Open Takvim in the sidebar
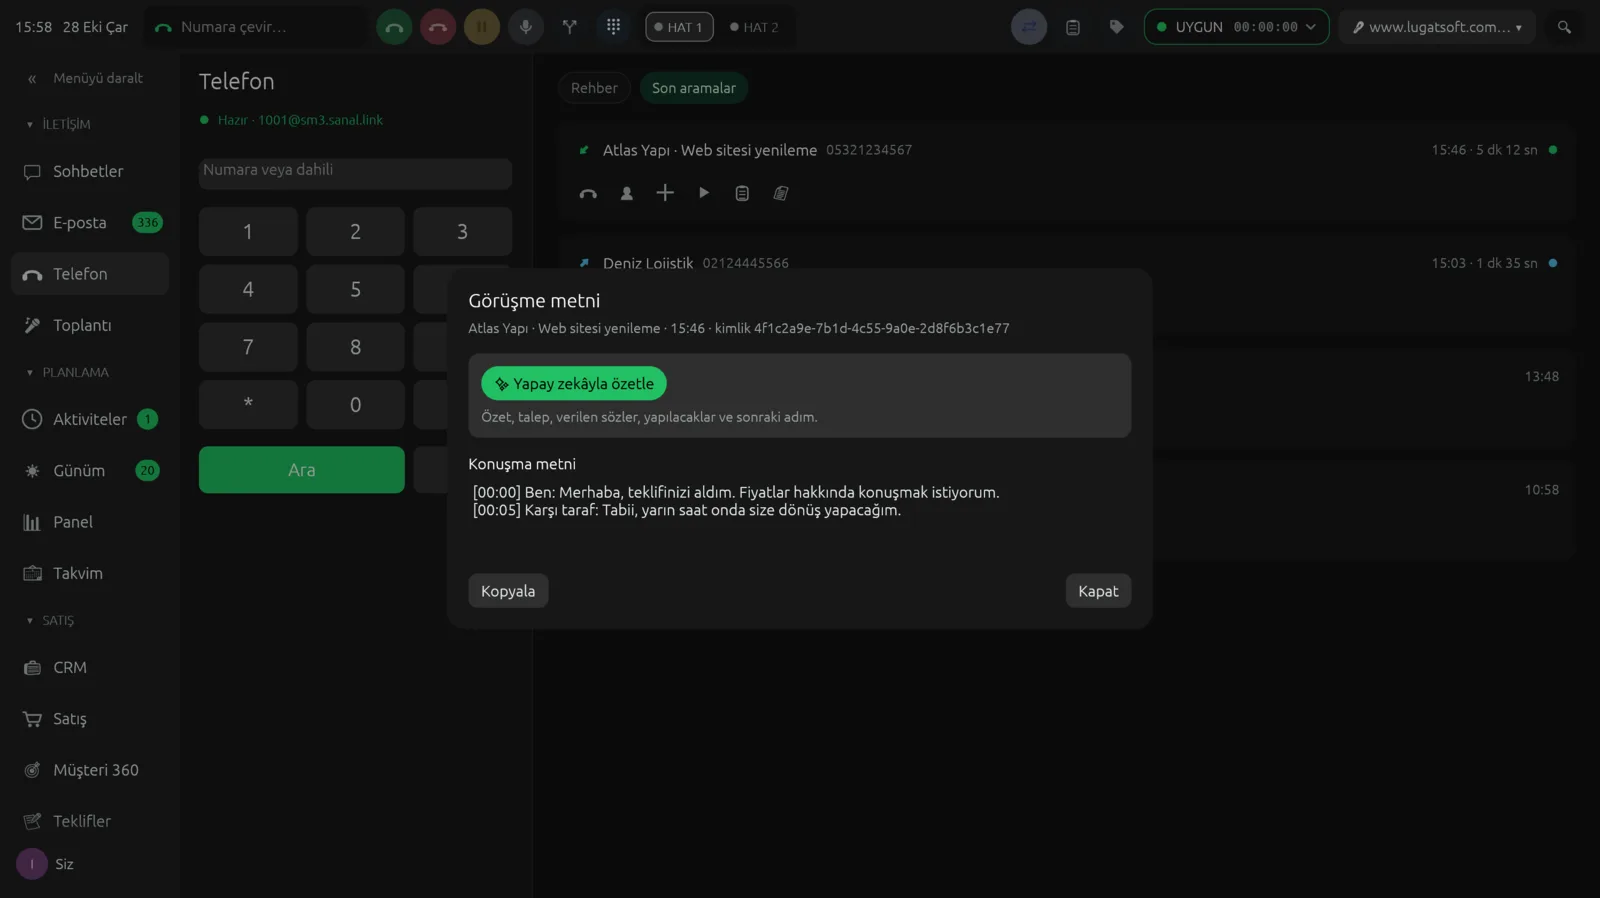Image resolution: width=1600 pixels, height=898 pixels. click(90, 573)
